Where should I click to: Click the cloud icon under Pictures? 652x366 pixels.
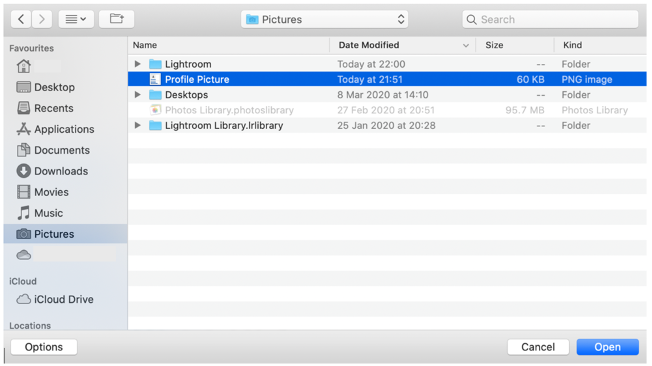click(24, 255)
